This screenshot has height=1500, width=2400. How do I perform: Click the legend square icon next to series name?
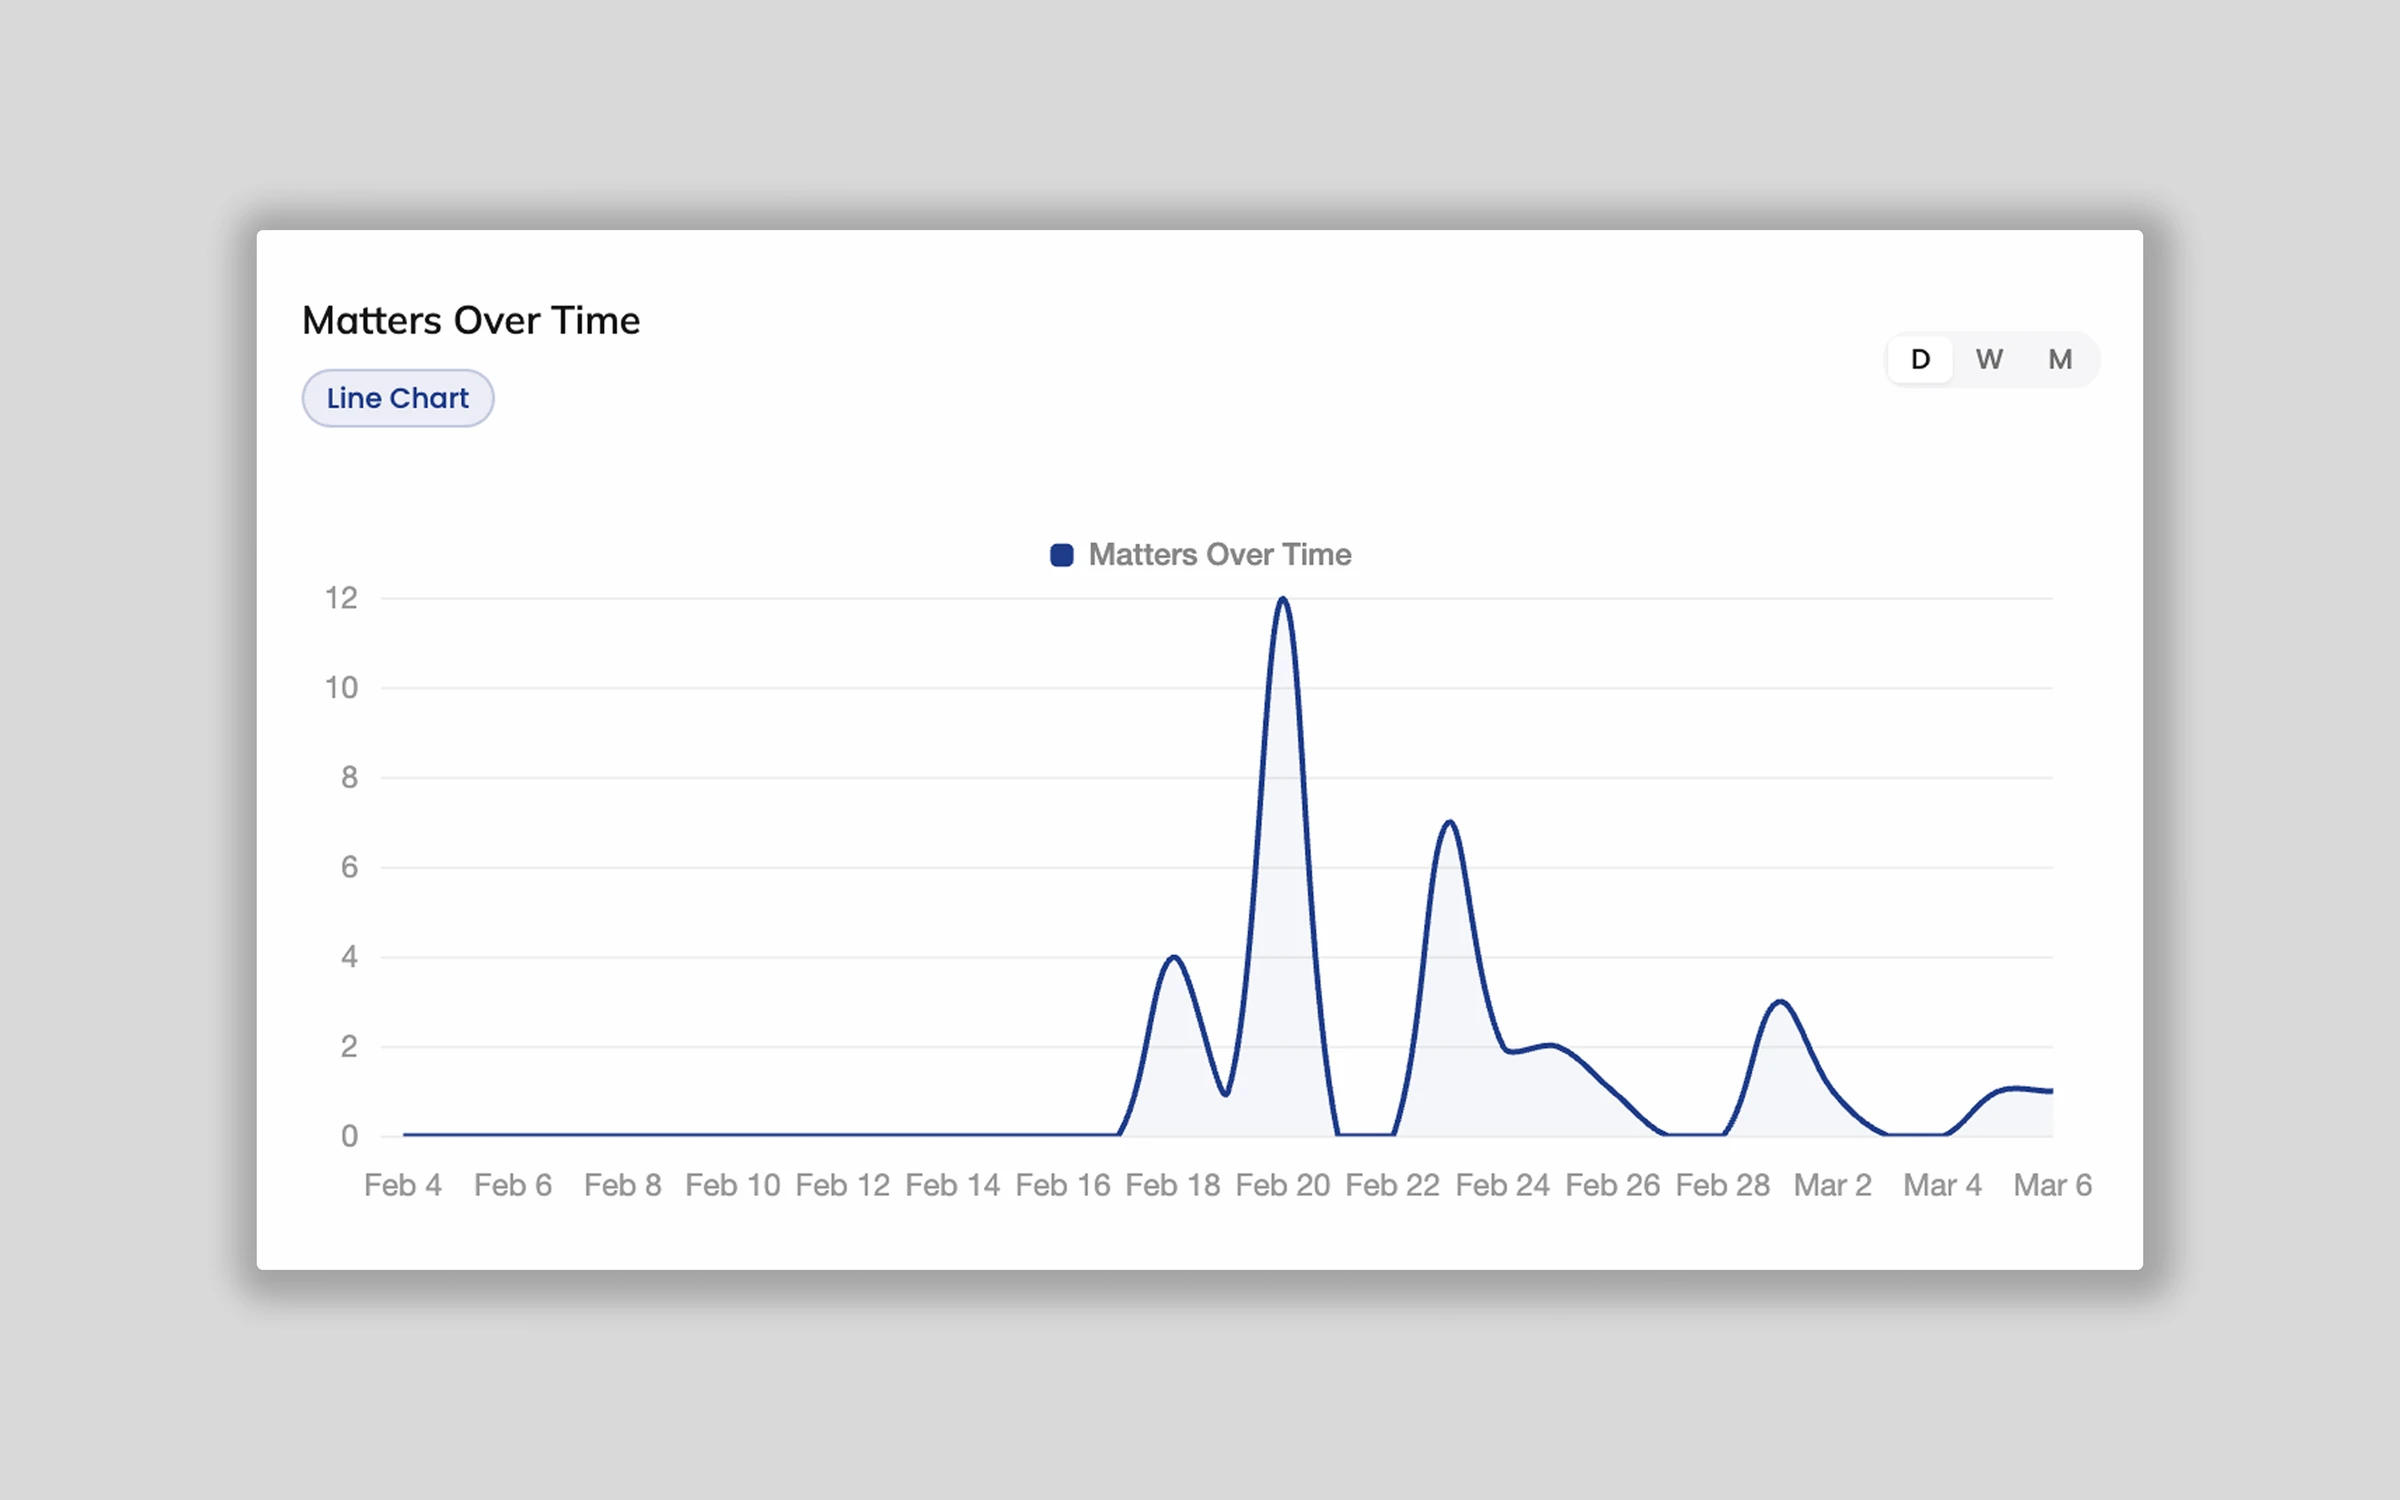1060,553
